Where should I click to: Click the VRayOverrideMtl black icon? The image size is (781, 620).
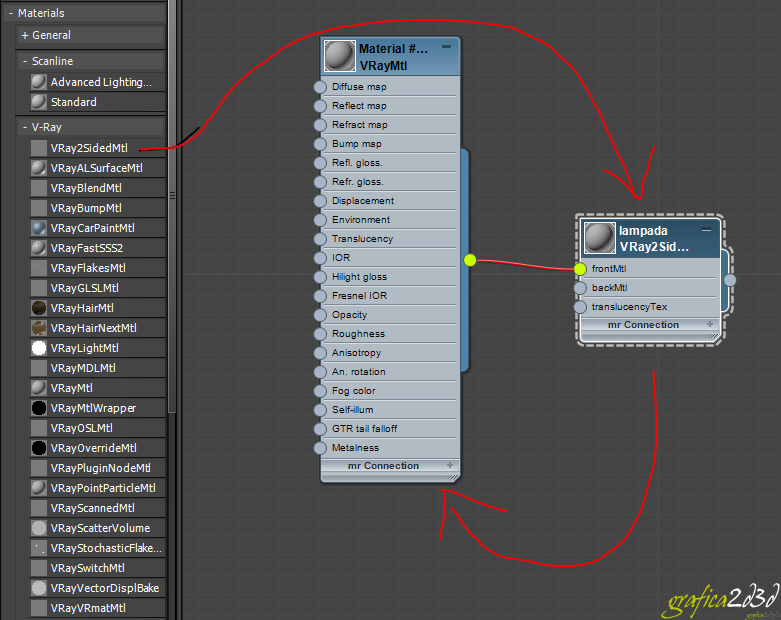[x=39, y=448]
